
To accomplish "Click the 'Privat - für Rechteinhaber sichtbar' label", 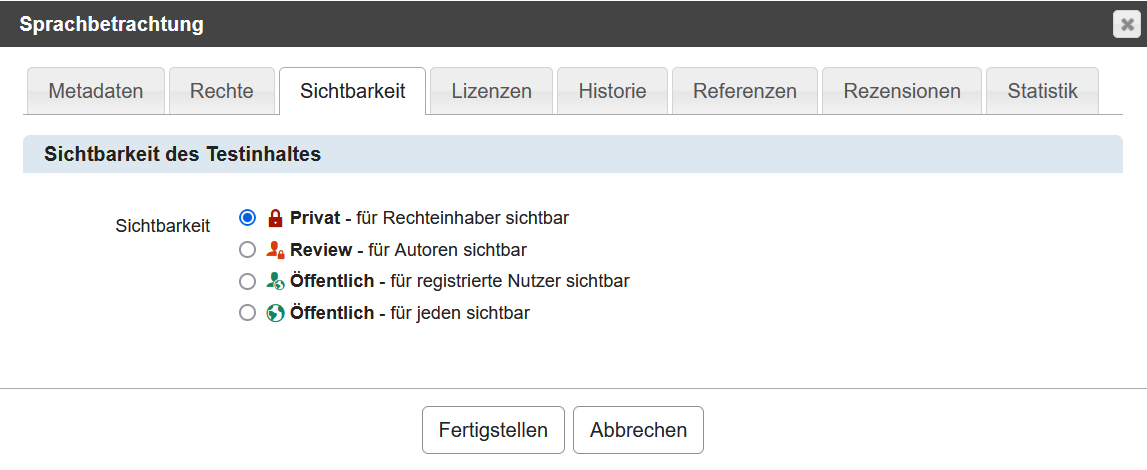I will [x=429, y=218].
